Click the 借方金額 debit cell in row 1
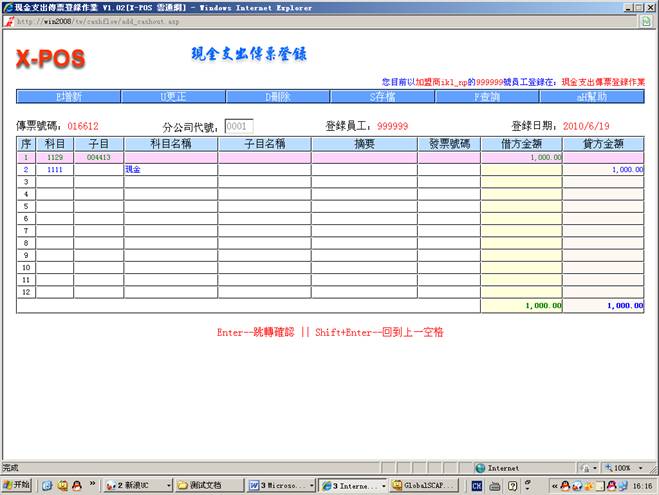This screenshot has width=659, height=495. 521,158
